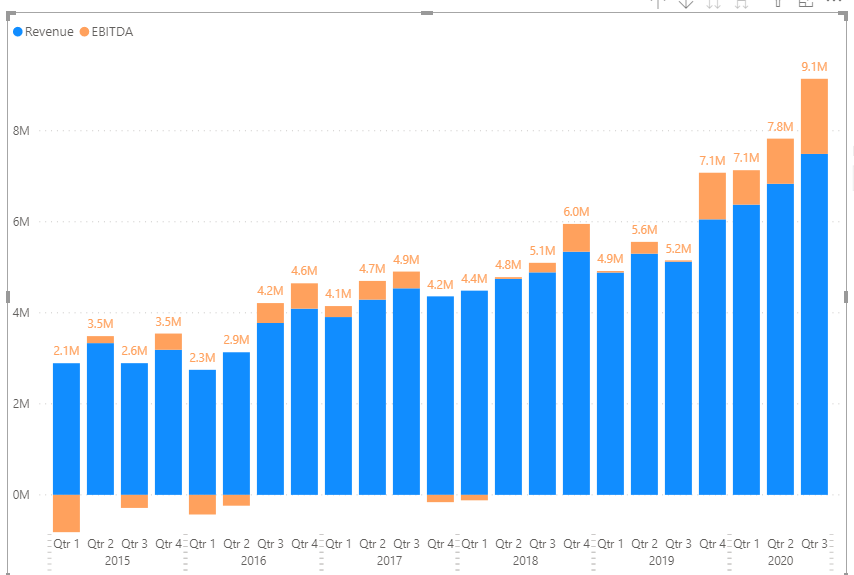Screen dimensions: 854x575
Task: Turn on drill down mode arrow icon
Action: (686, 3)
